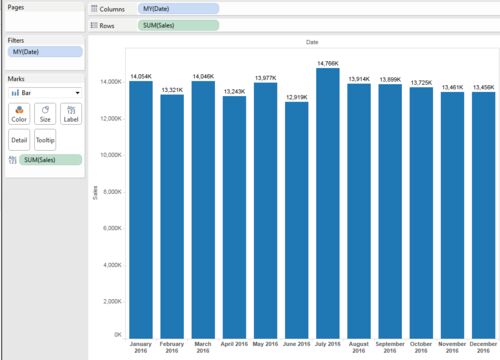
Task: Click the Sales vertical axis title
Action: [95, 193]
